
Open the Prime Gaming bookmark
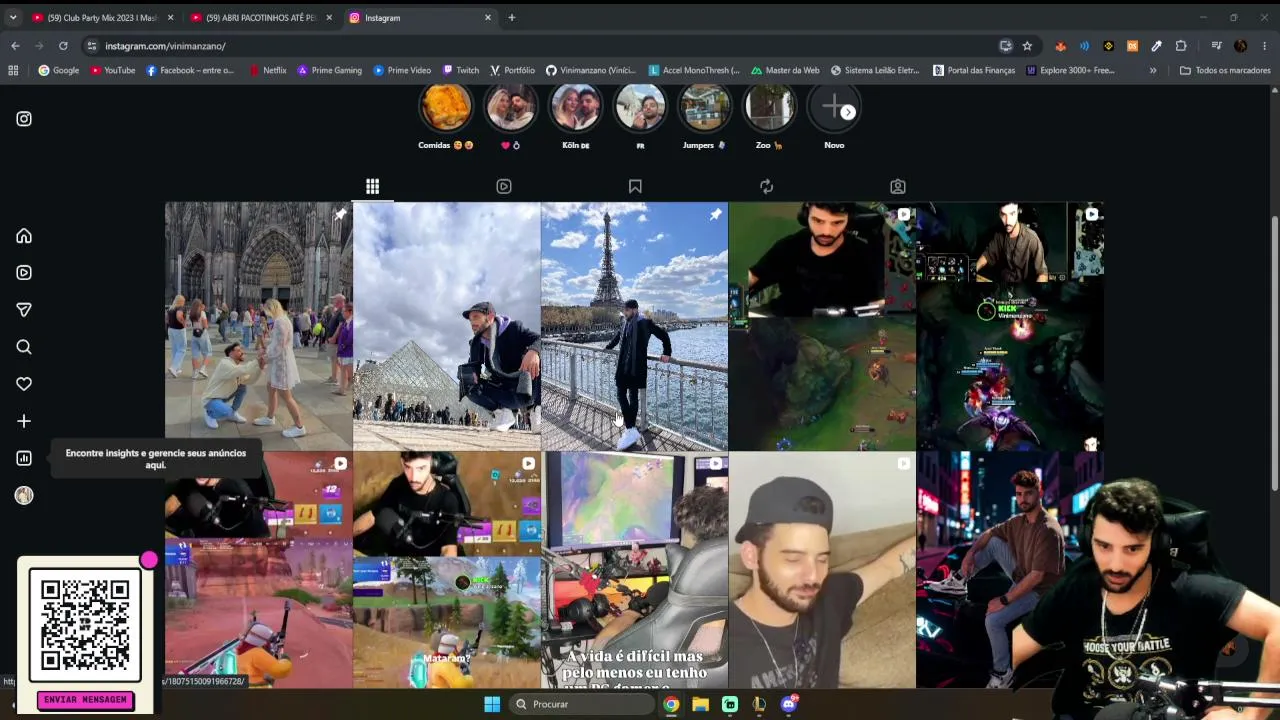click(330, 71)
